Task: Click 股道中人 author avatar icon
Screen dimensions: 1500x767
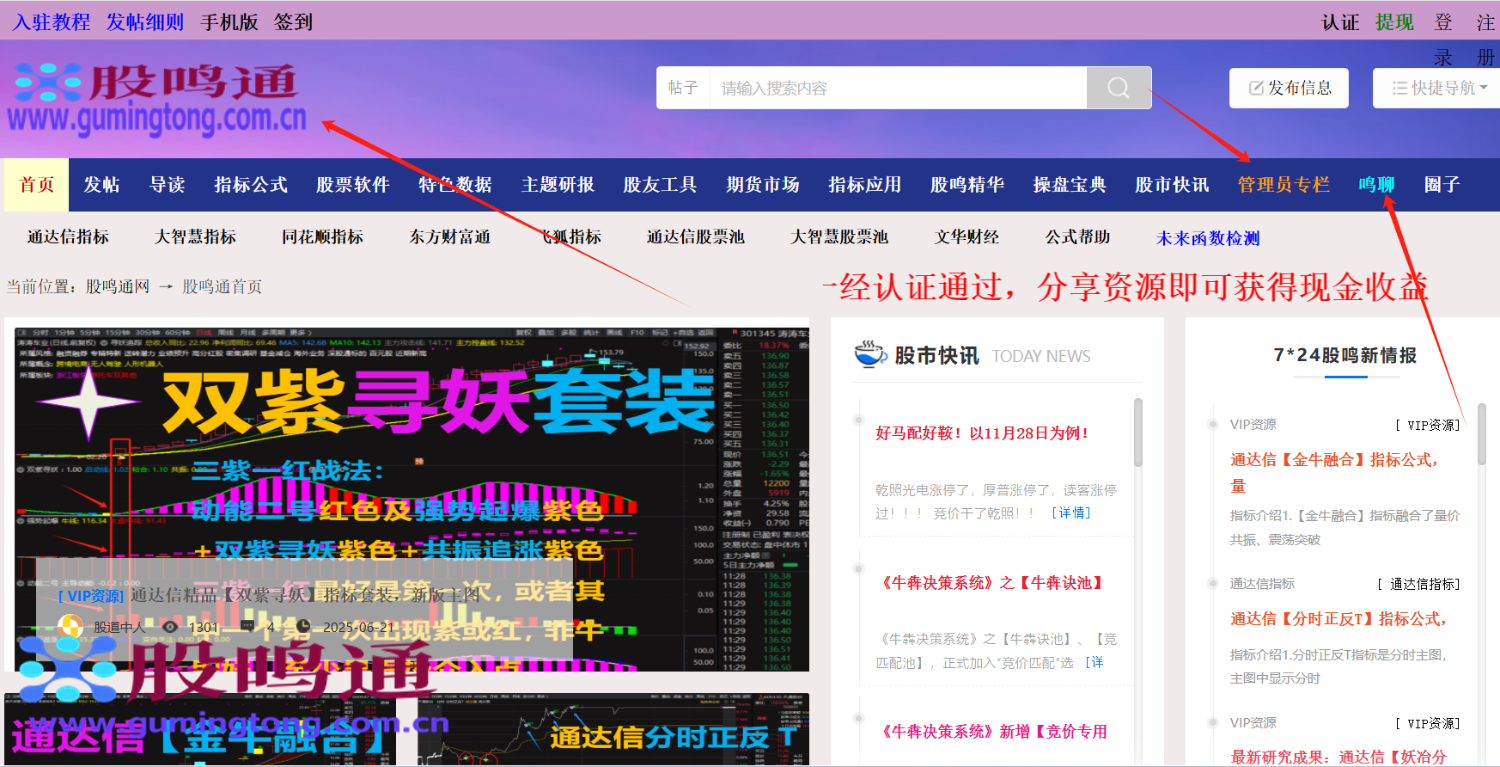Action: click(70, 624)
